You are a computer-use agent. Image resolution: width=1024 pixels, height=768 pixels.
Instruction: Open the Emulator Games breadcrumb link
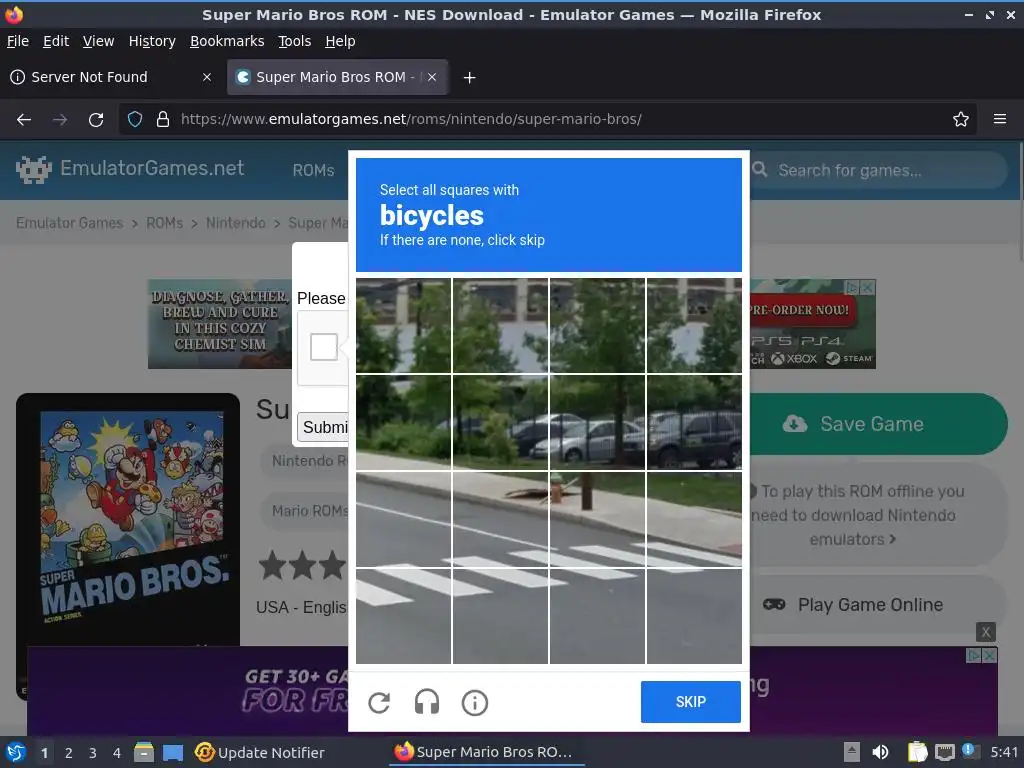click(x=69, y=223)
